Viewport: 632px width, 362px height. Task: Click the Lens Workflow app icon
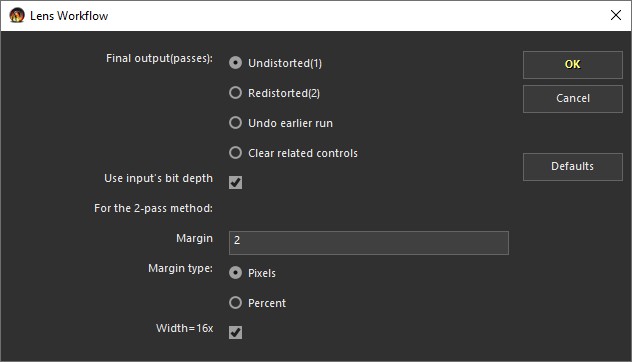point(17,15)
